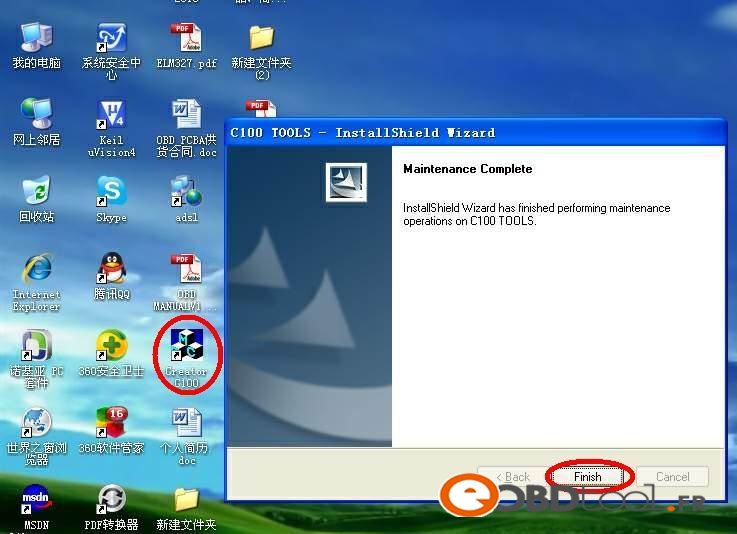Select the Keil uVision4 desktop icon
This screenshot has height=534, width=737.
coord(111,115)
